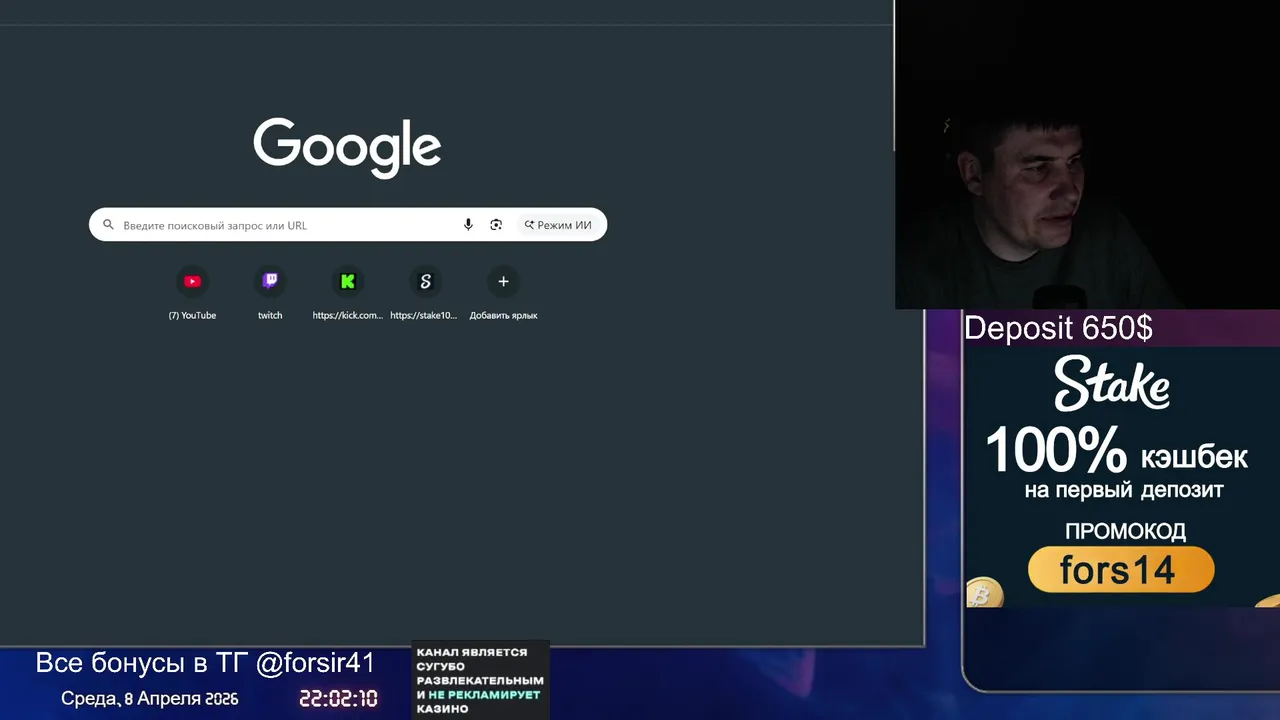Click the (7) YouTube label

[x=192, y=315]
